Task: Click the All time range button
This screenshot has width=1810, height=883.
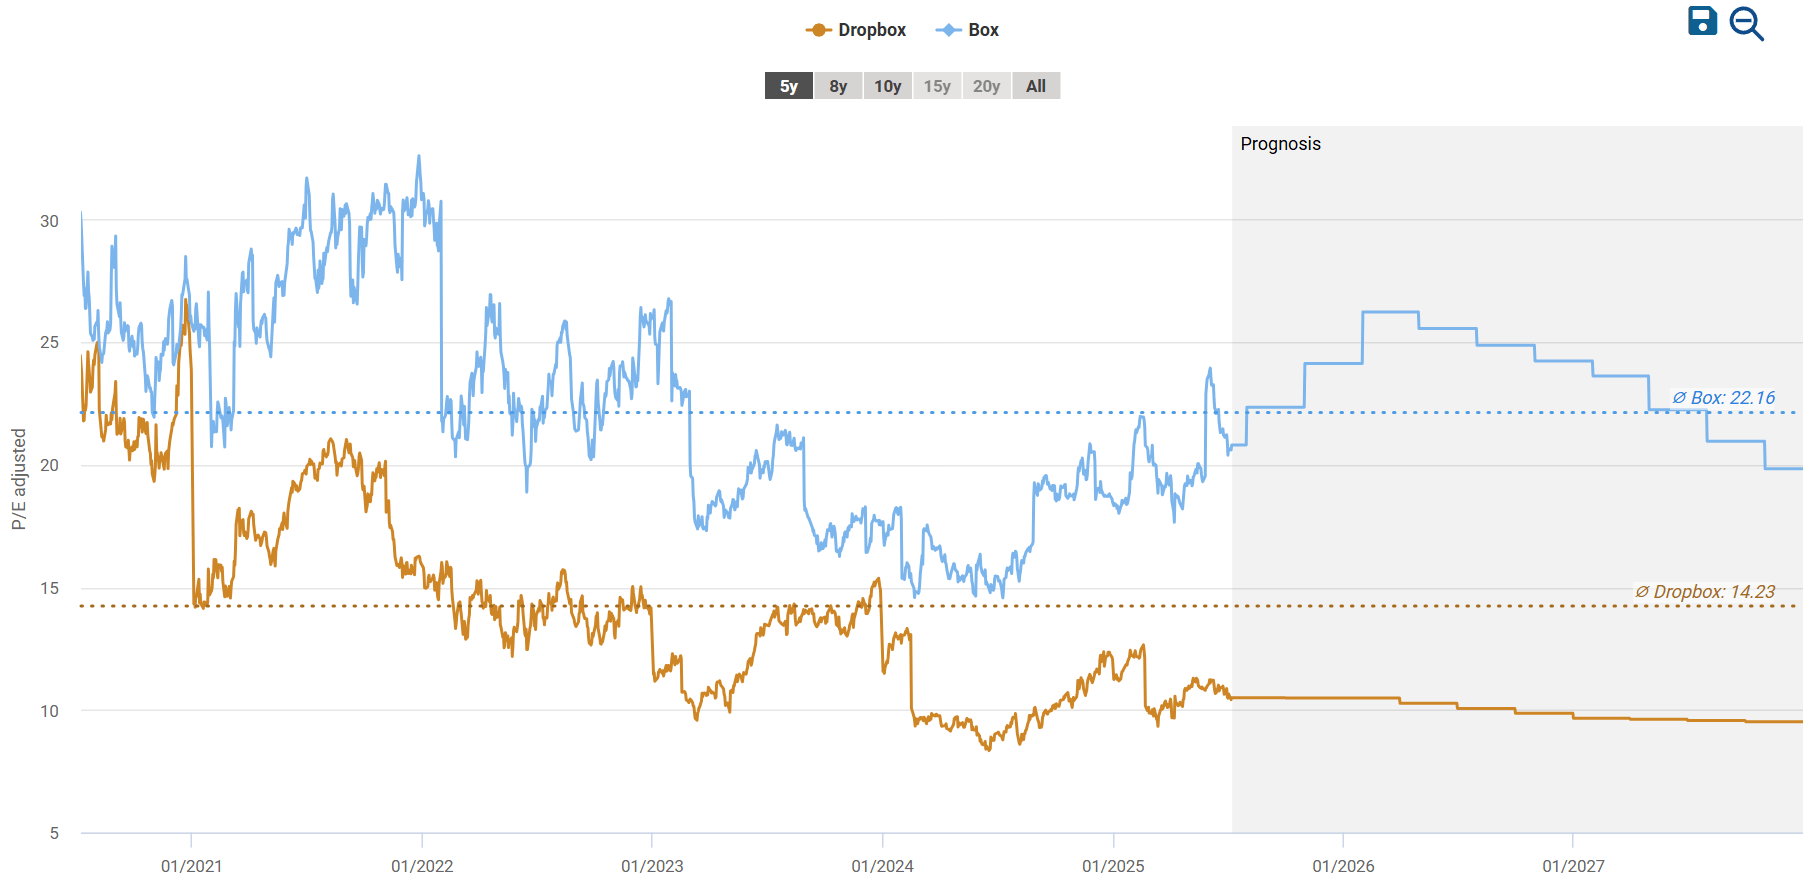Action: [x=1035, y=86]
